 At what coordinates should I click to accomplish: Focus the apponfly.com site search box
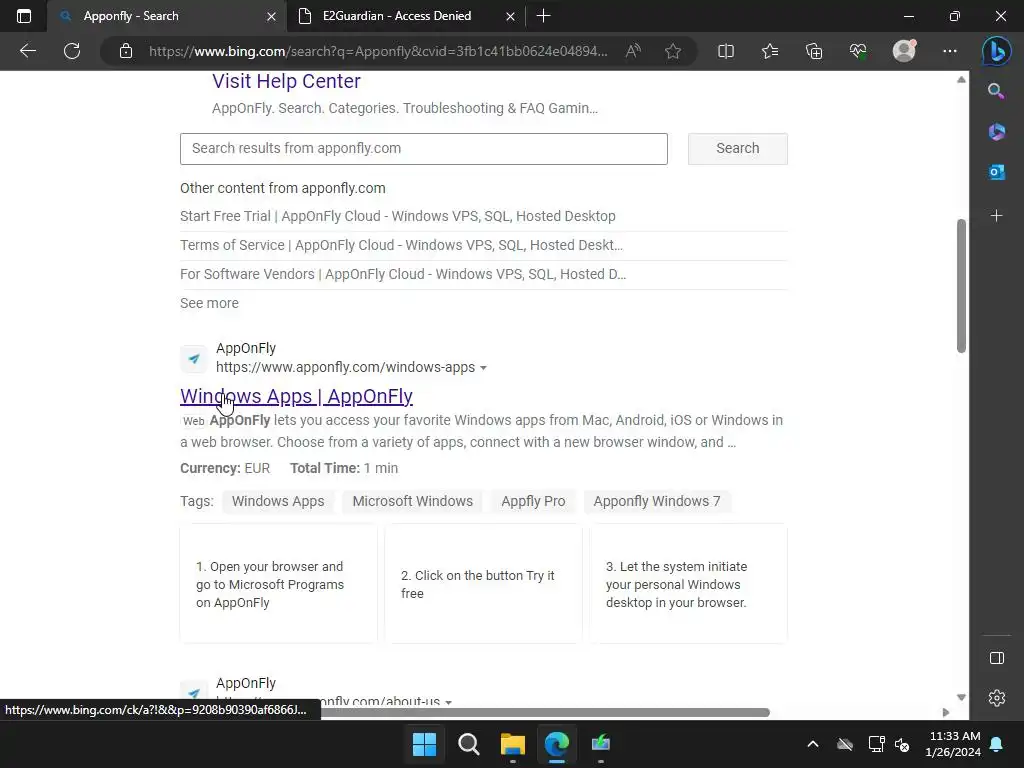[424, 149]
